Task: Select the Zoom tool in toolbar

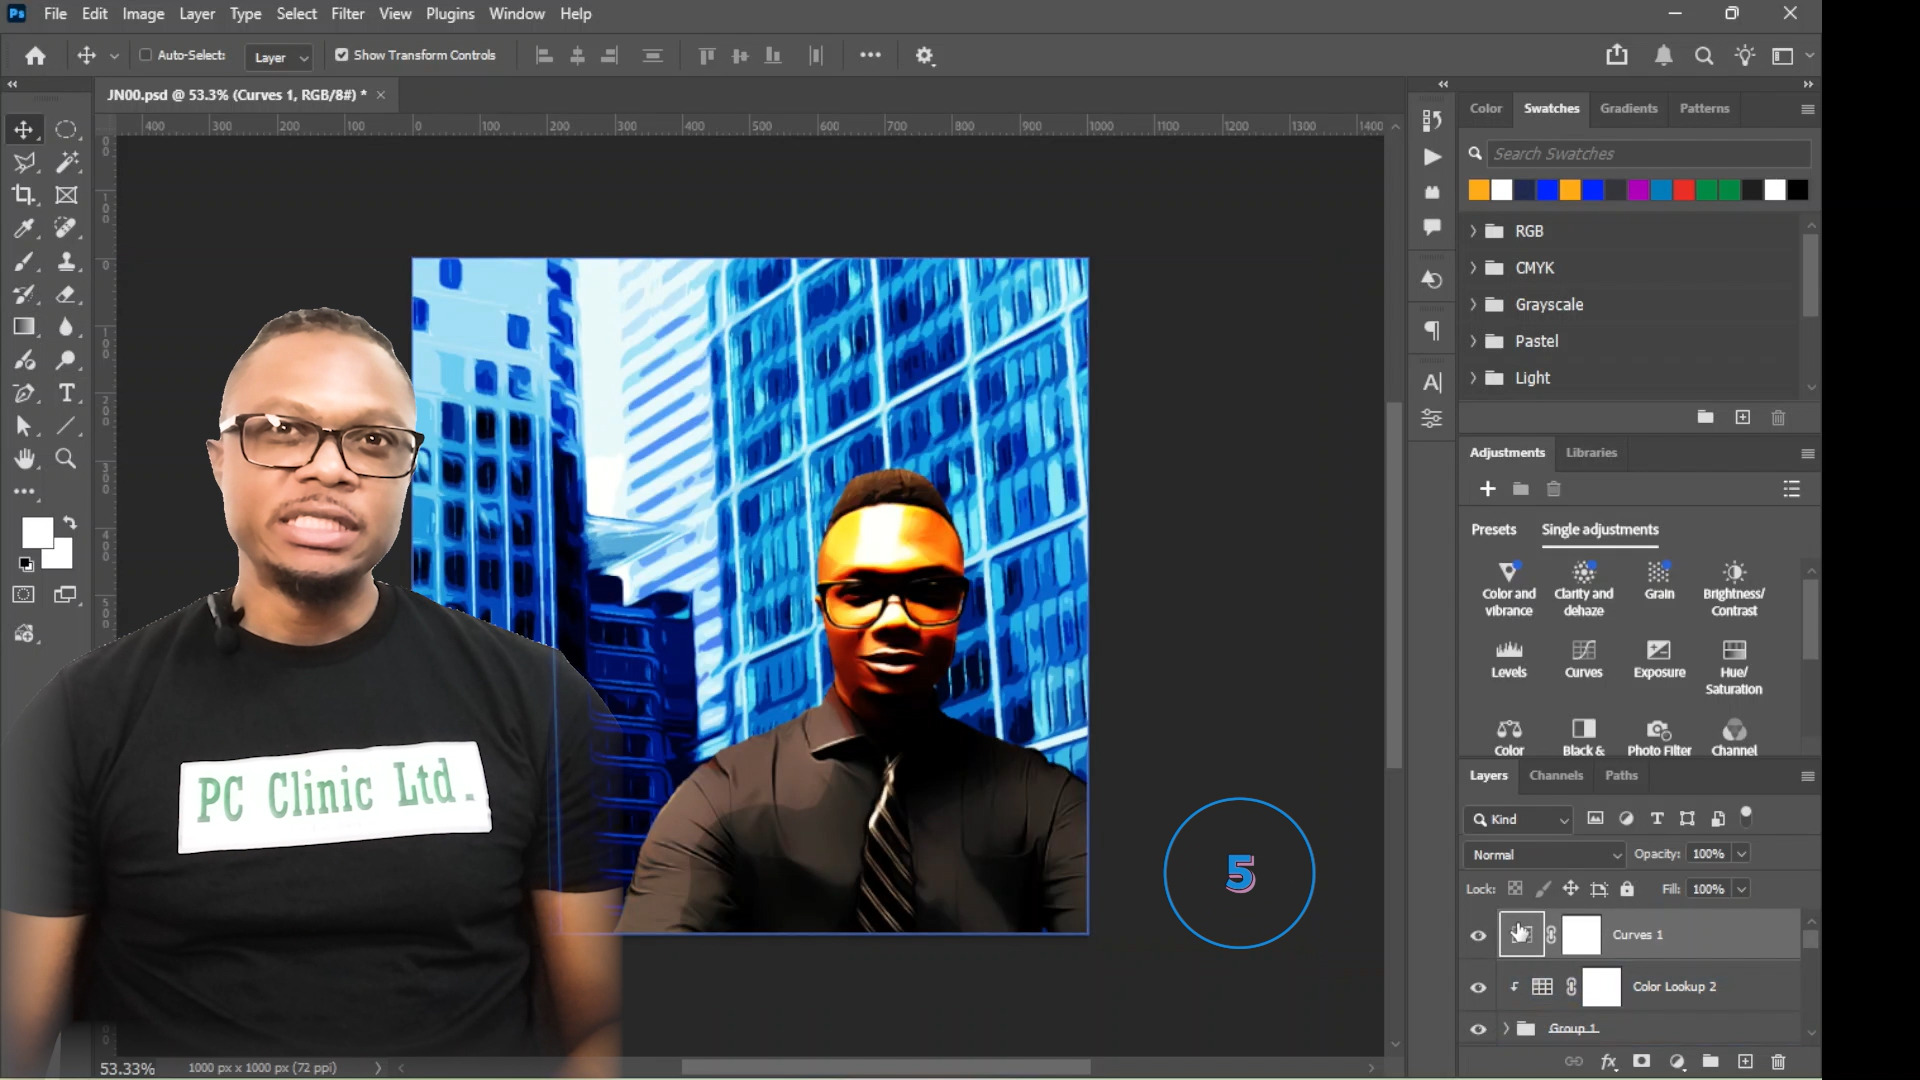Action: point(66,459)
